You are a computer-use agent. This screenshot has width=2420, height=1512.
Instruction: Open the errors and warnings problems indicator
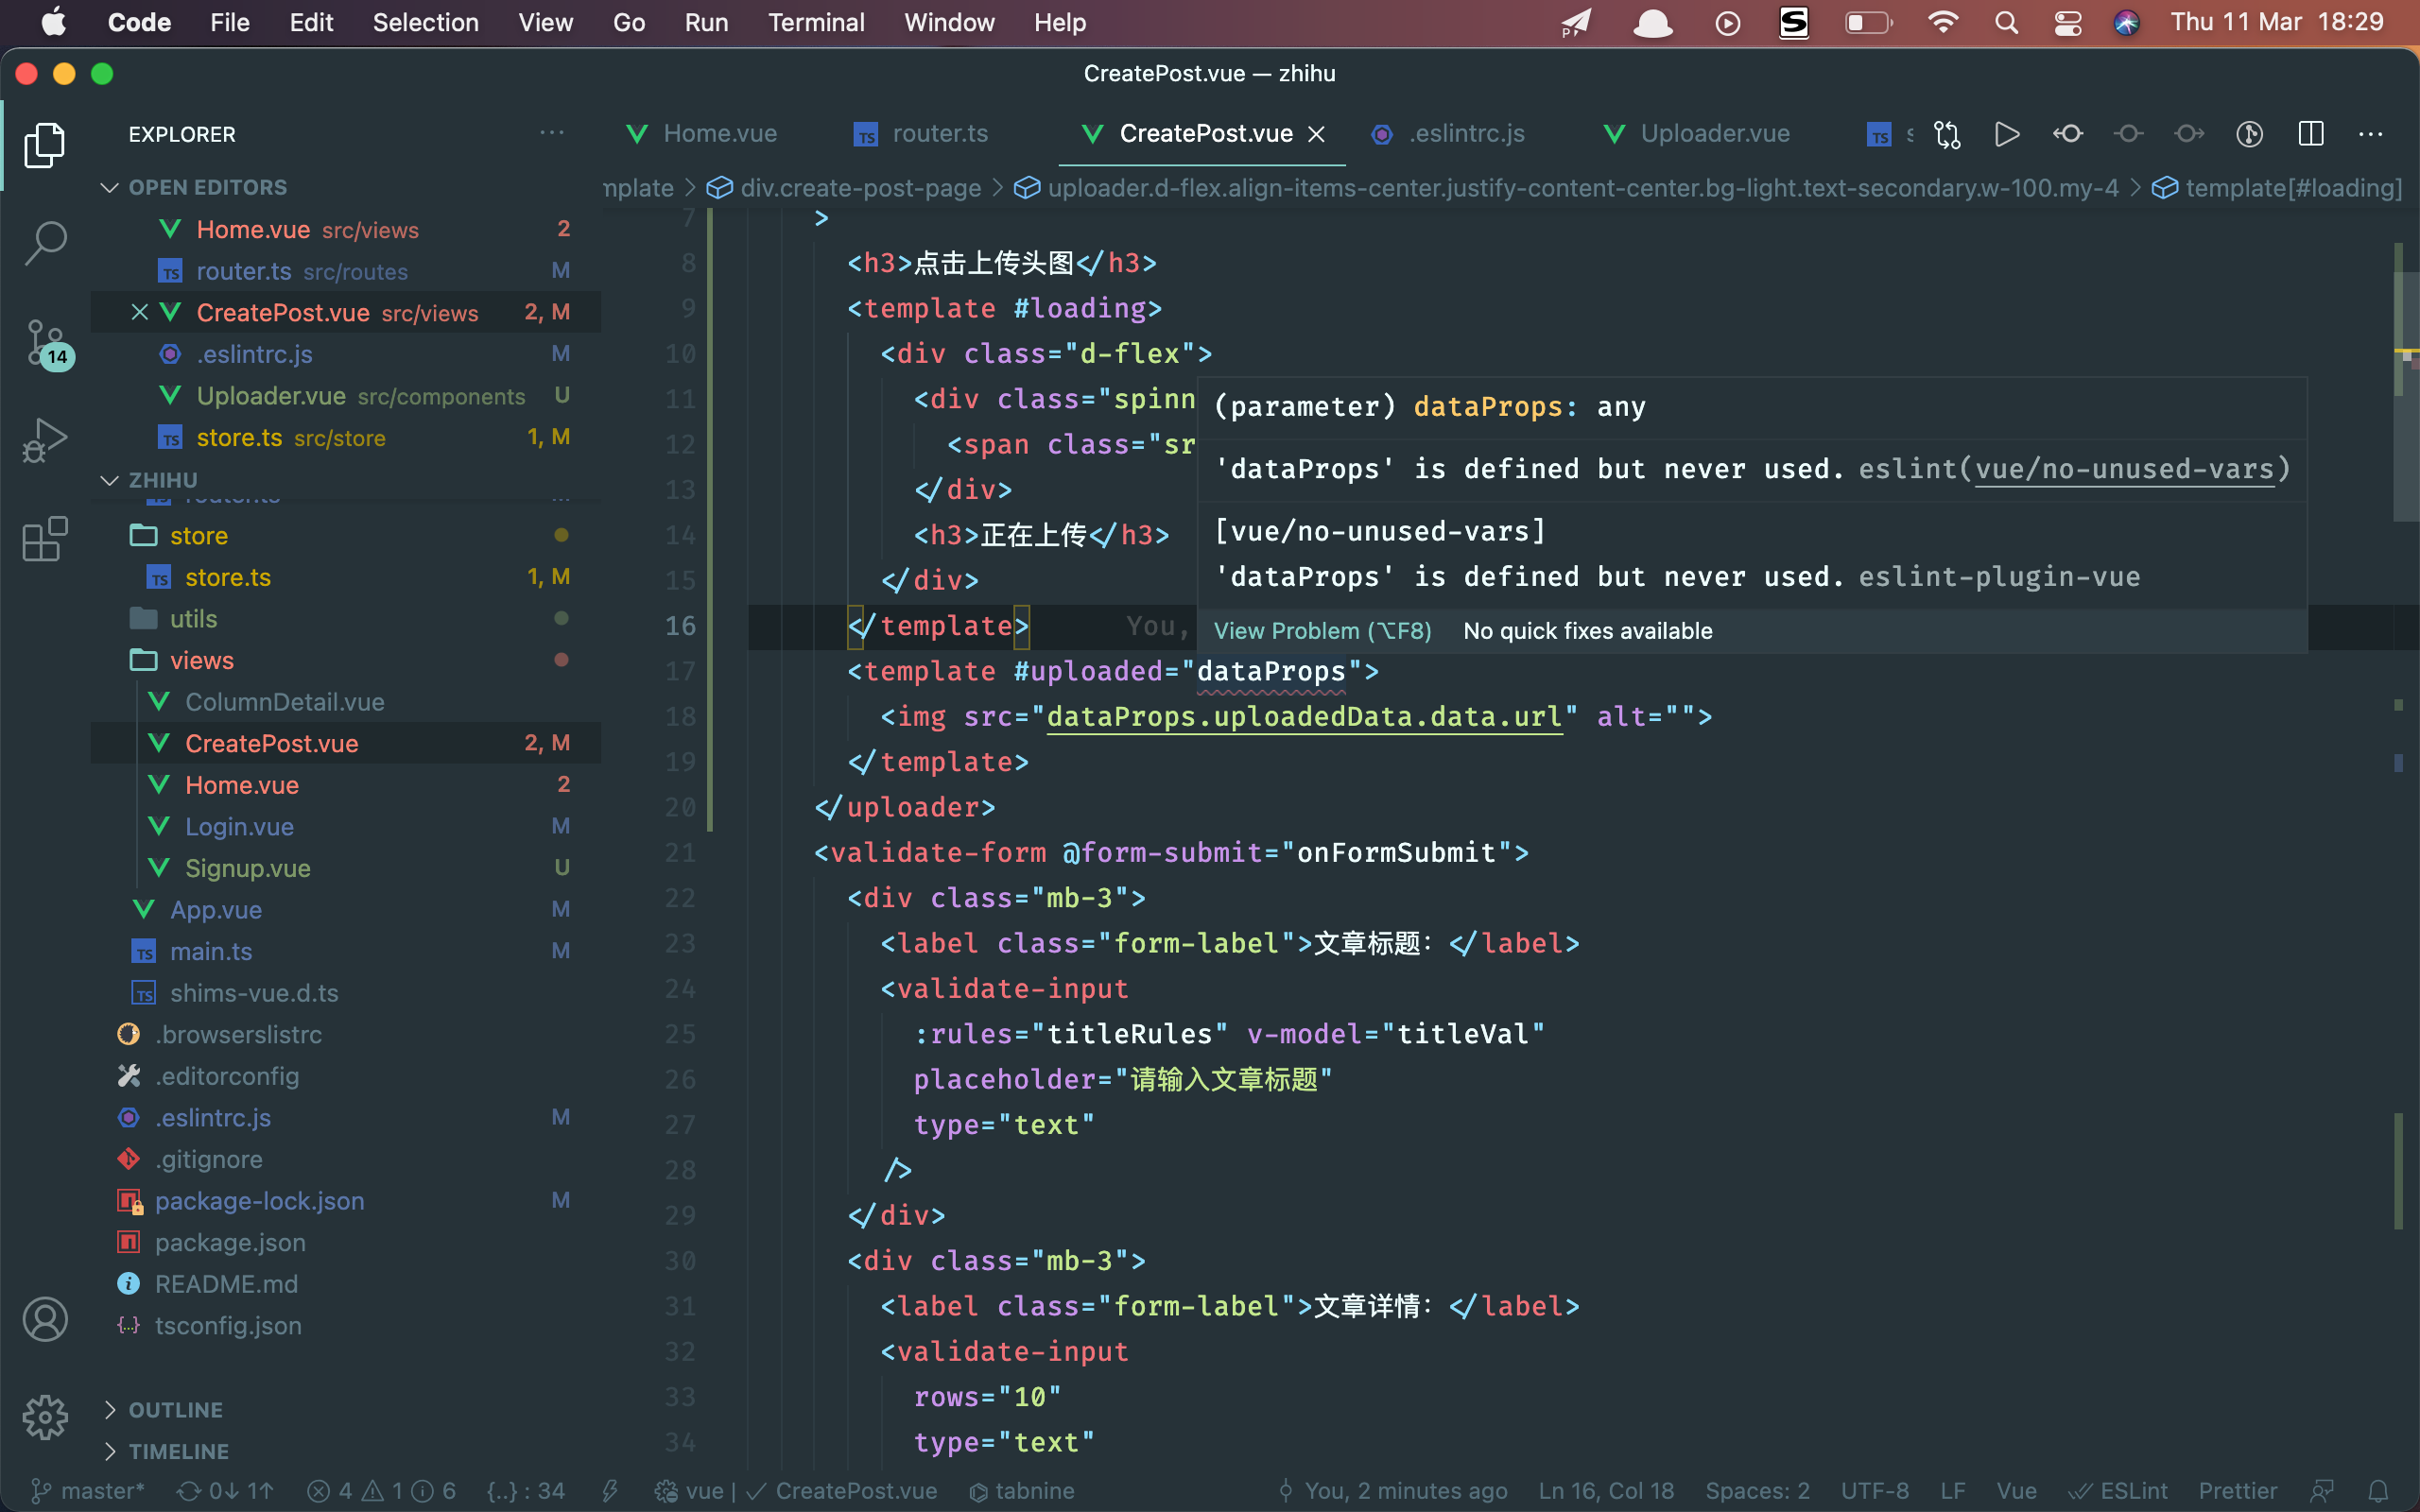point(381,1491)
